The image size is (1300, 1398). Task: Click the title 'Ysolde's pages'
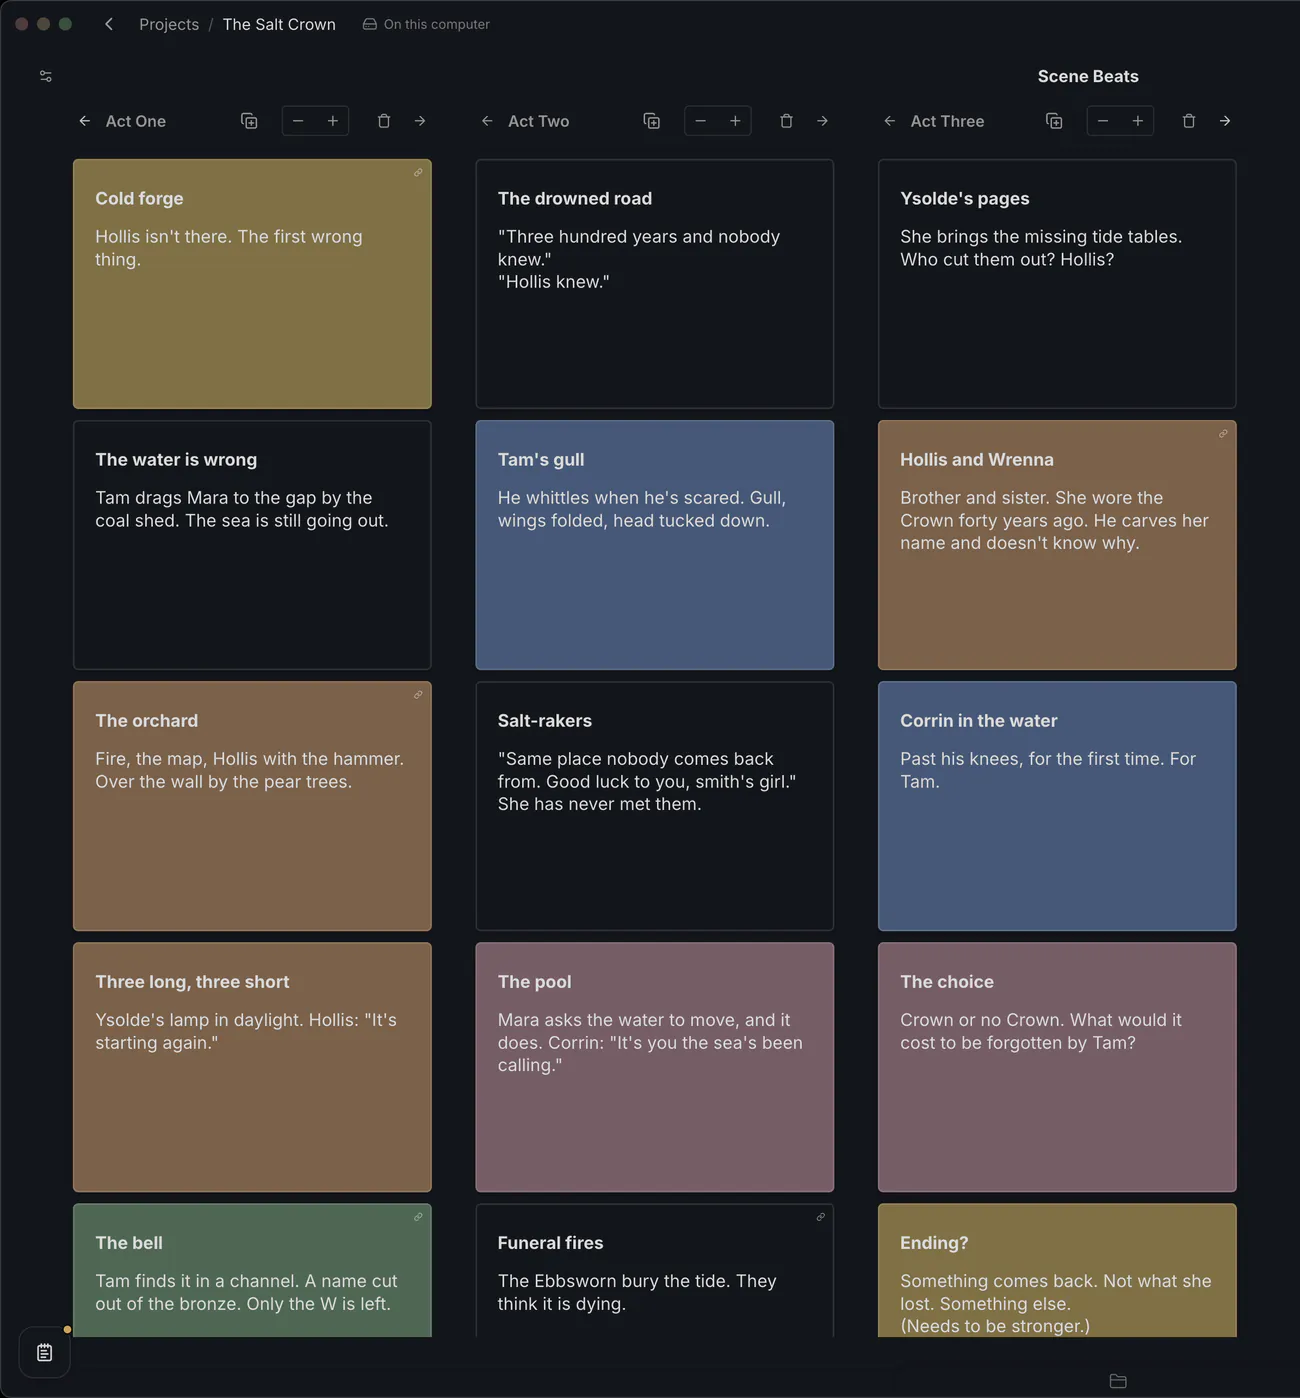(x=965, y=199)
